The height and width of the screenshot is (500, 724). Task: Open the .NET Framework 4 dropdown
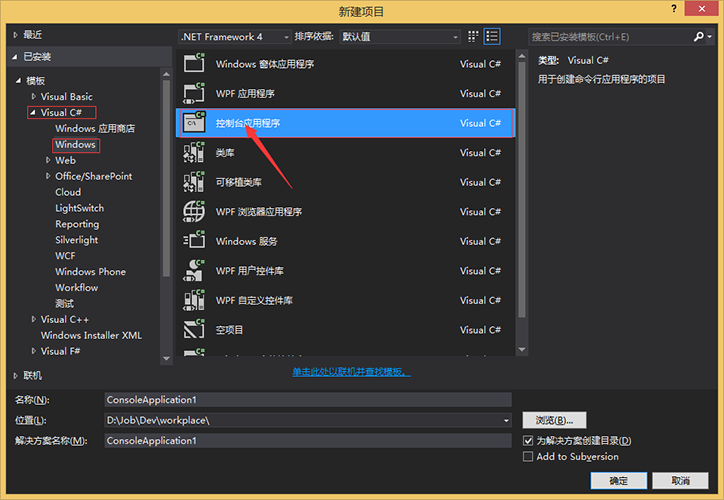click(235, 36)
